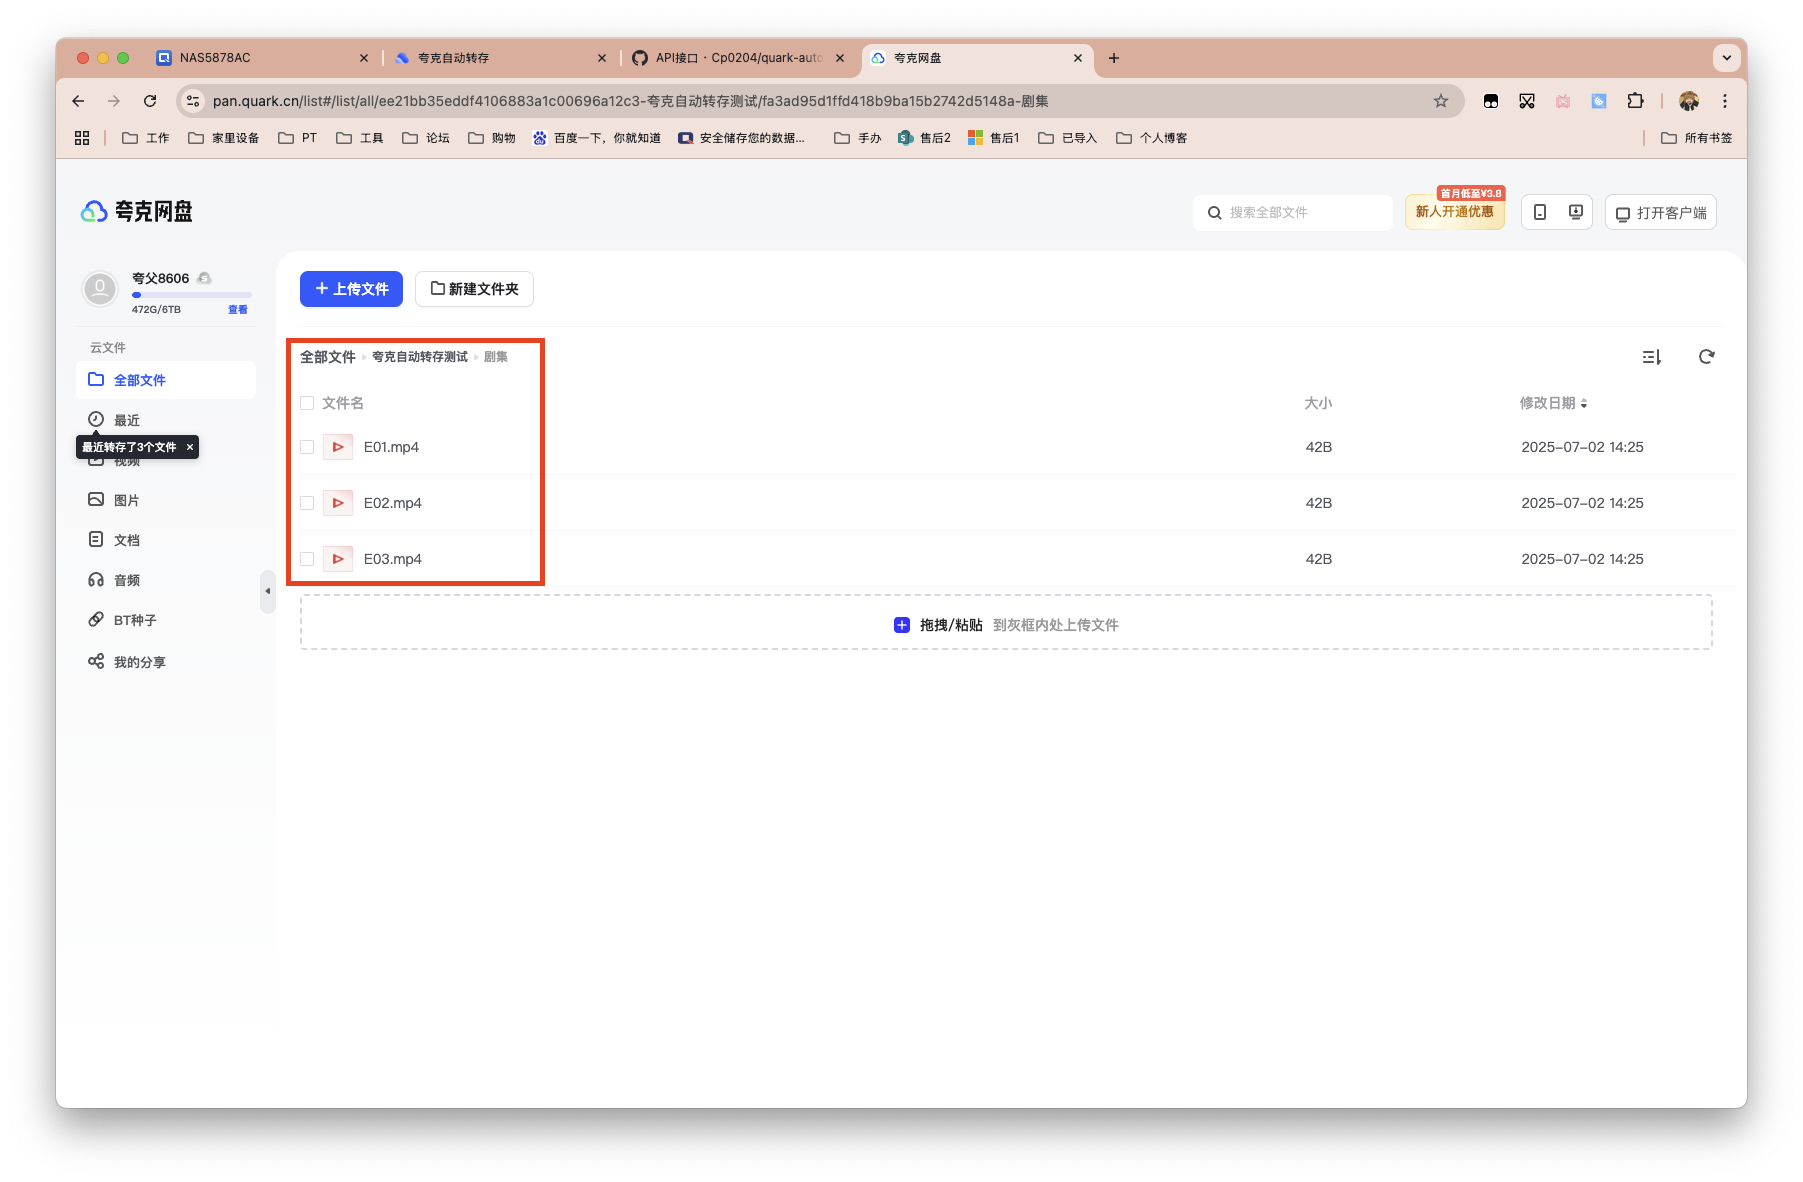Click the 新建文件夹 button
This screenshot has height=1182, width=1803.
click(x=474, y=289)
